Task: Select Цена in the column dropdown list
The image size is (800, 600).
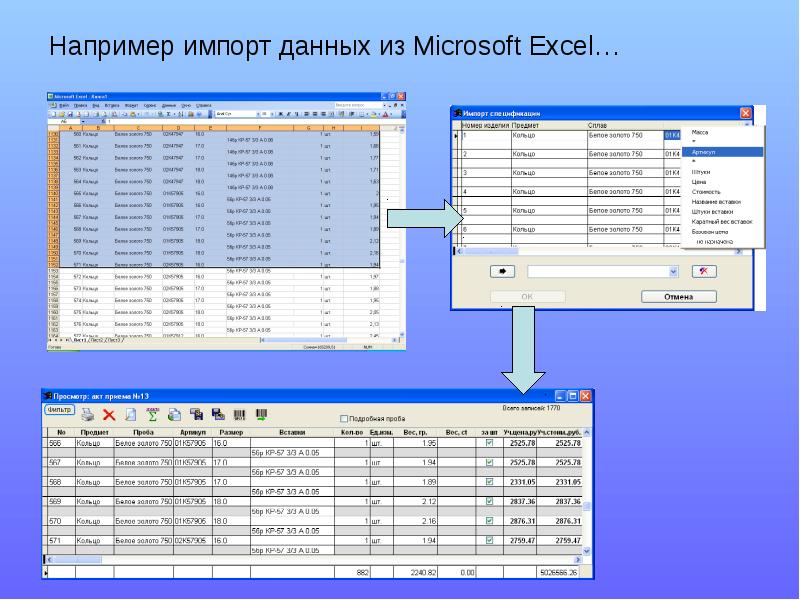Action: tap(699, 182)
